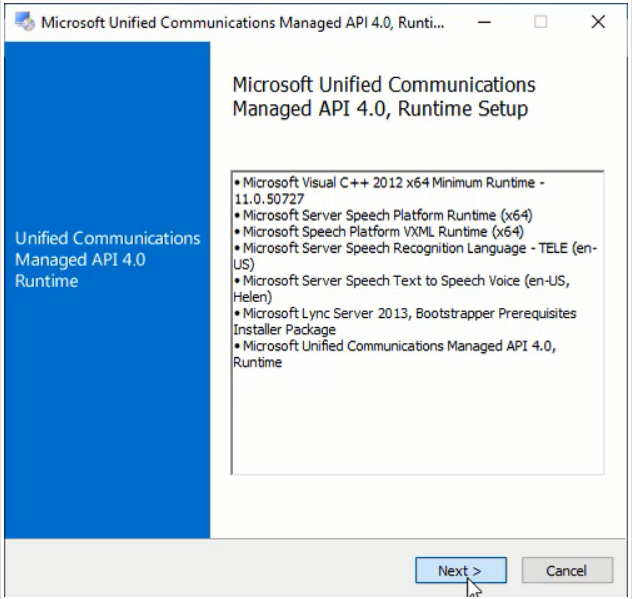Minimize the setup window

click(484, 22)
